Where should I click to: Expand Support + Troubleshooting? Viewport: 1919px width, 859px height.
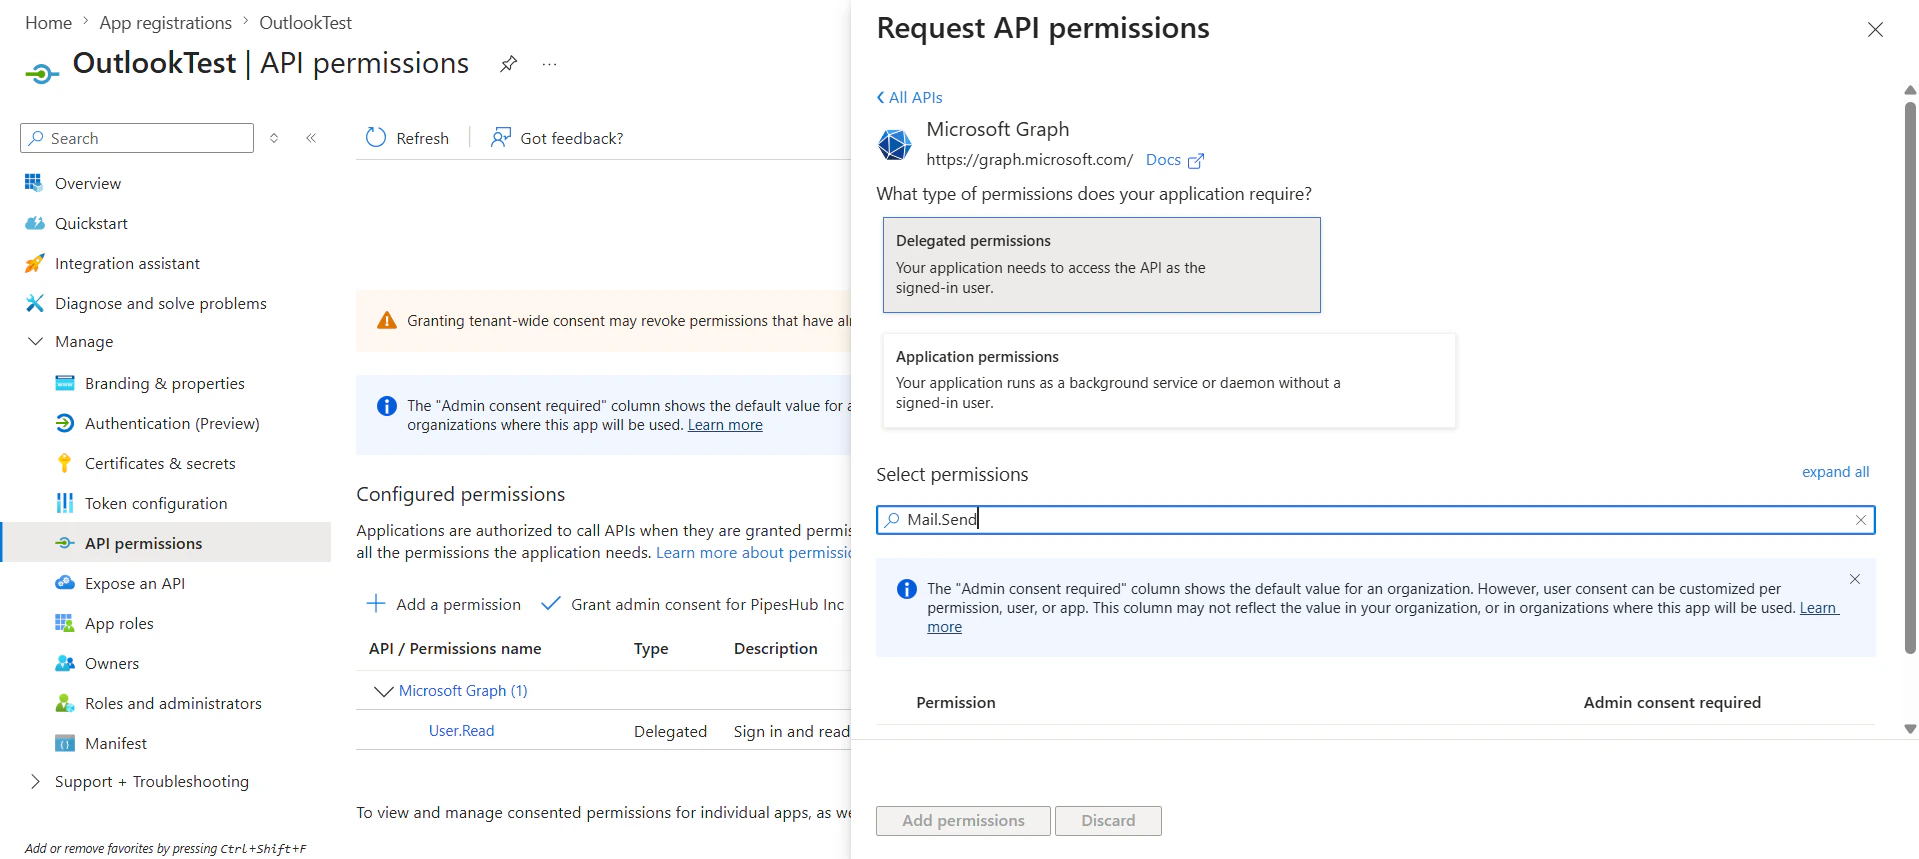[151, 781]
